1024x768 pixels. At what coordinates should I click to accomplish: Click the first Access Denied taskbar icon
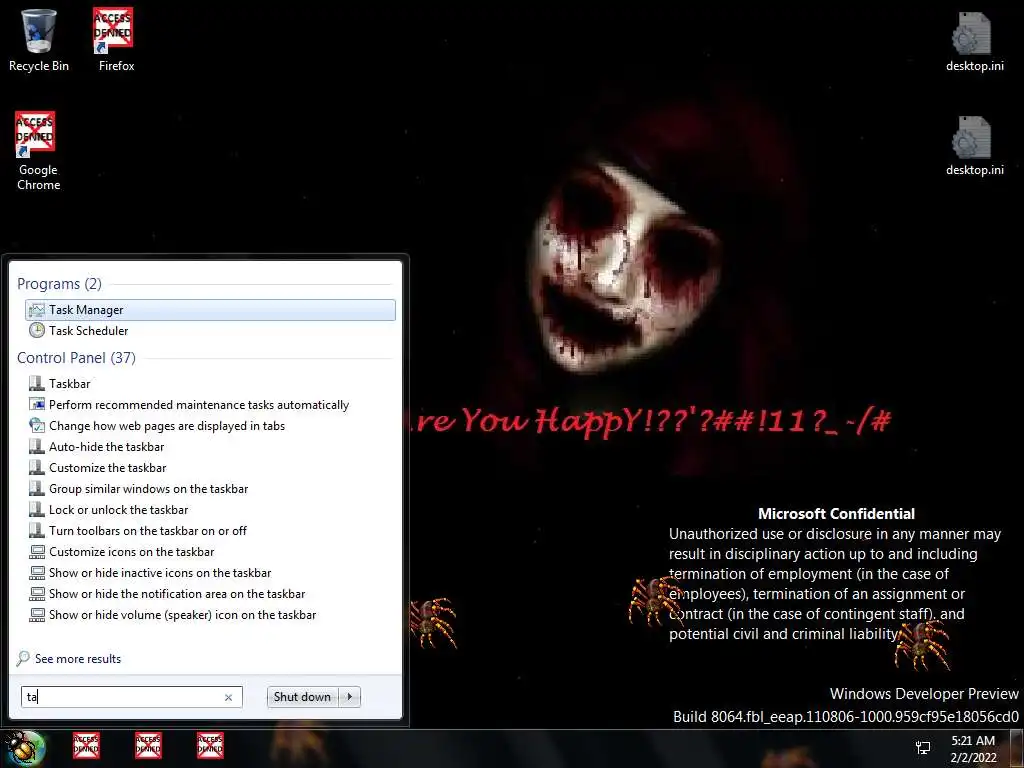pyautogui.click(x=86, y=746)
